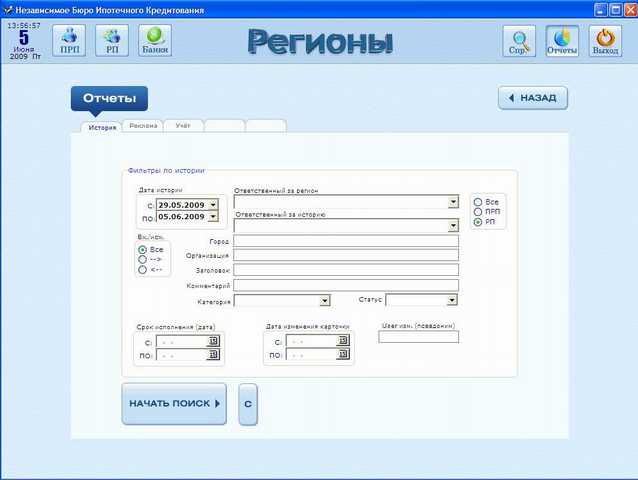Image resolution: width=638 pixels, height=480 pixels.
Task: Click the date text 05.06.2009
Action: (x=181, y=216)
